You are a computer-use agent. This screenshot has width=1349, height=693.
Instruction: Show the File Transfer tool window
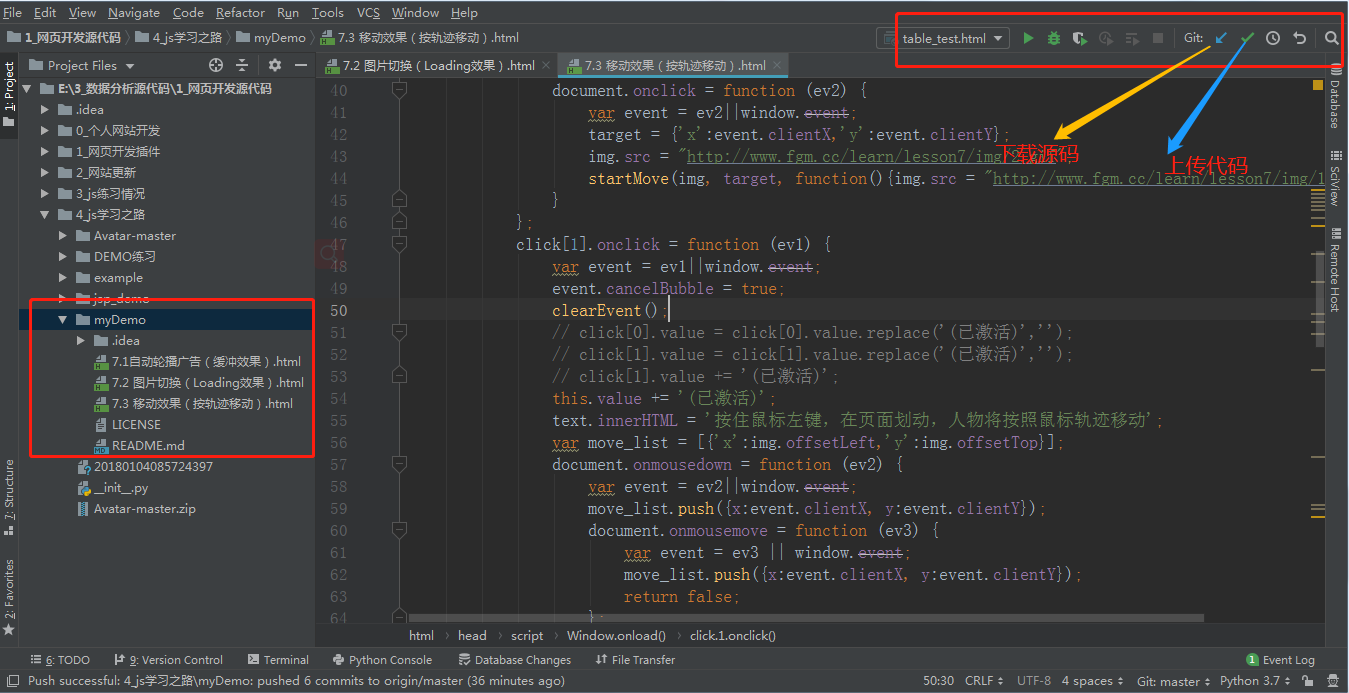pos(635,660)
